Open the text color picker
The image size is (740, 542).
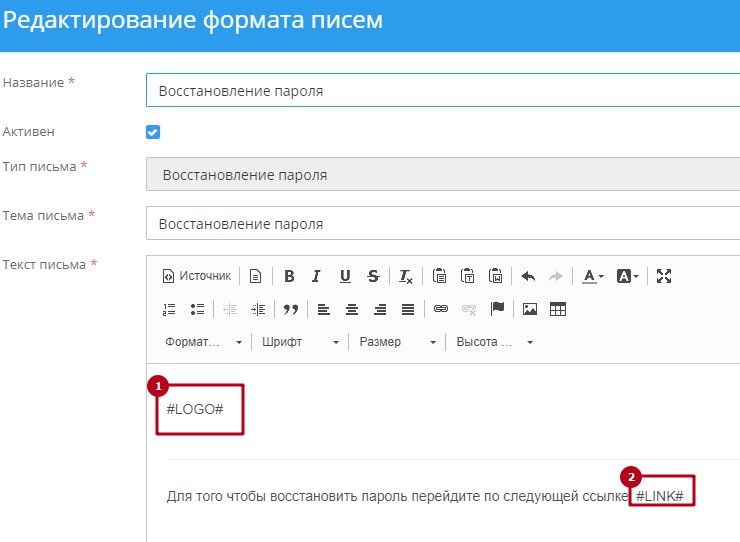tap(592, 276)
